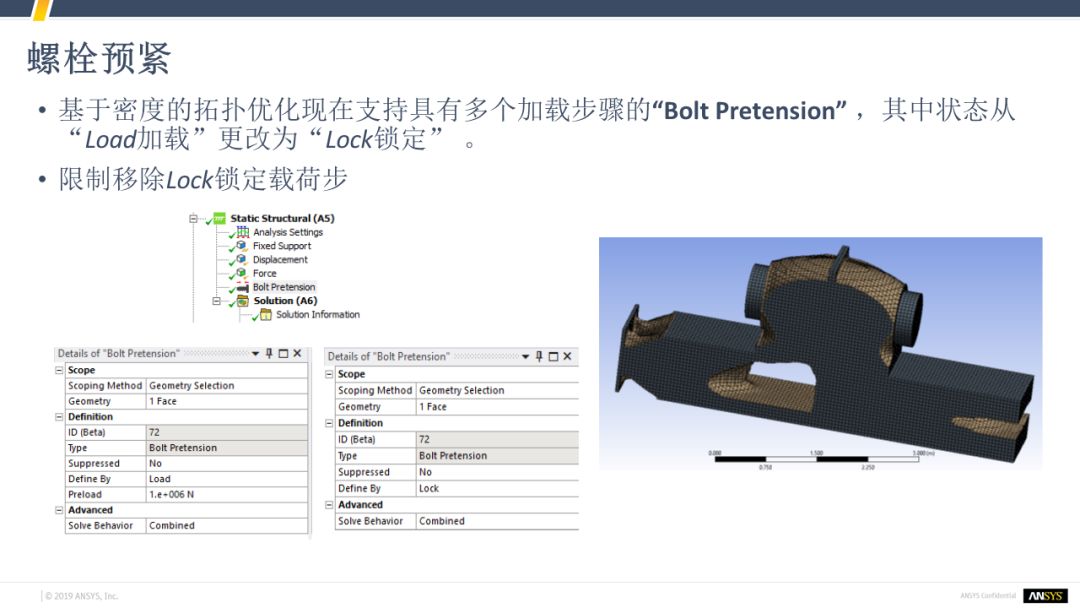Maximize the right Details of Bolt Pretension panel
Viewport: 1080px width, 608px height.
pyautogui.click(x=553, y=357)
